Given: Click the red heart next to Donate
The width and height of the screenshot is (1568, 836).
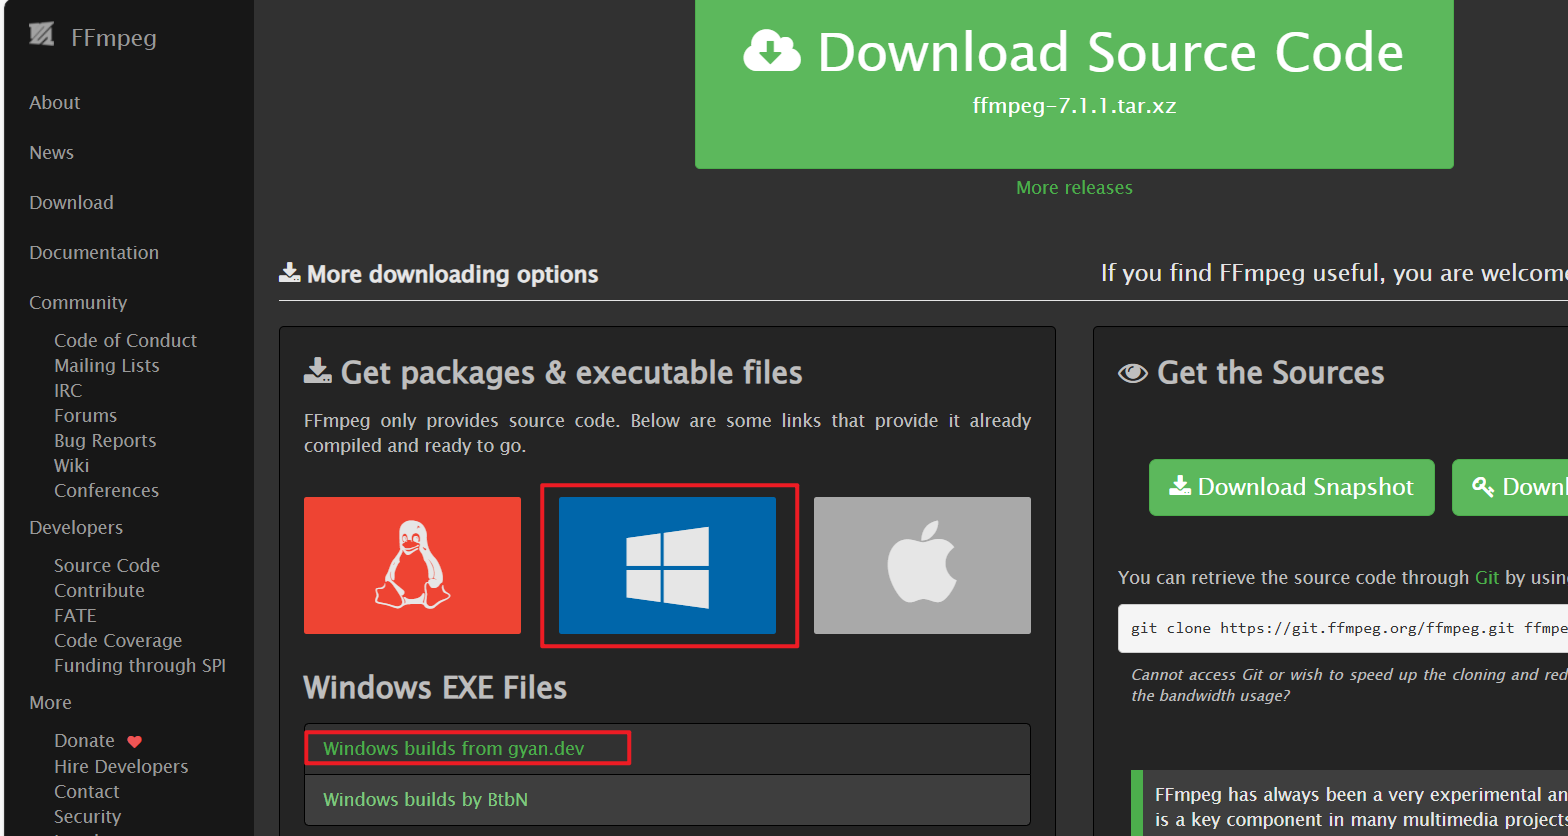Looking at the screenshot, I should (x=134, y=741).
